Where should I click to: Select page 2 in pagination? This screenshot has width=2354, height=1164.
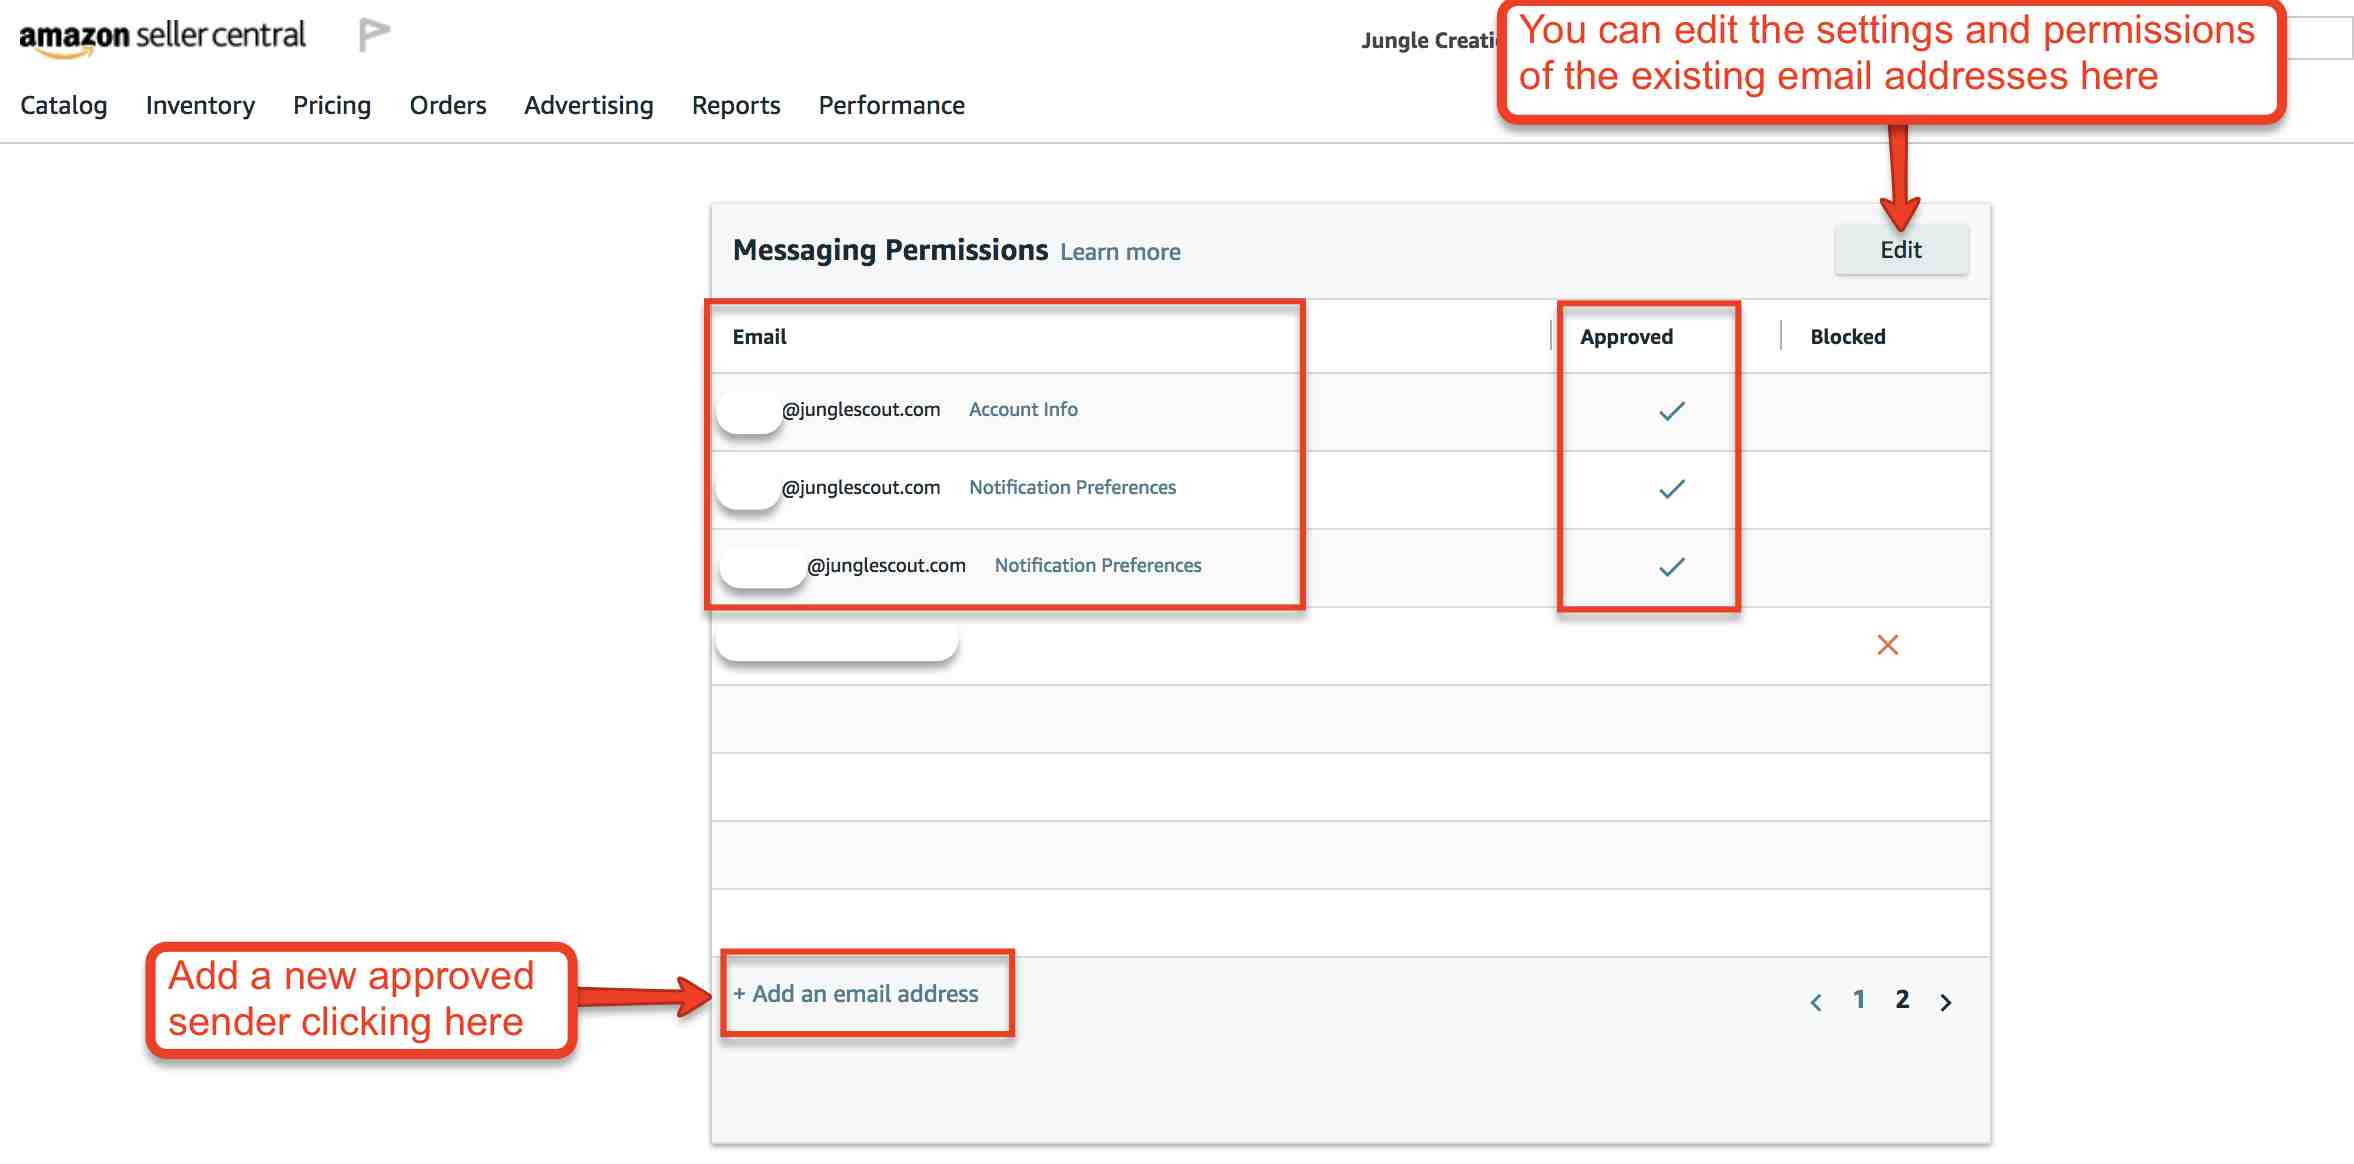[1902, 999]
